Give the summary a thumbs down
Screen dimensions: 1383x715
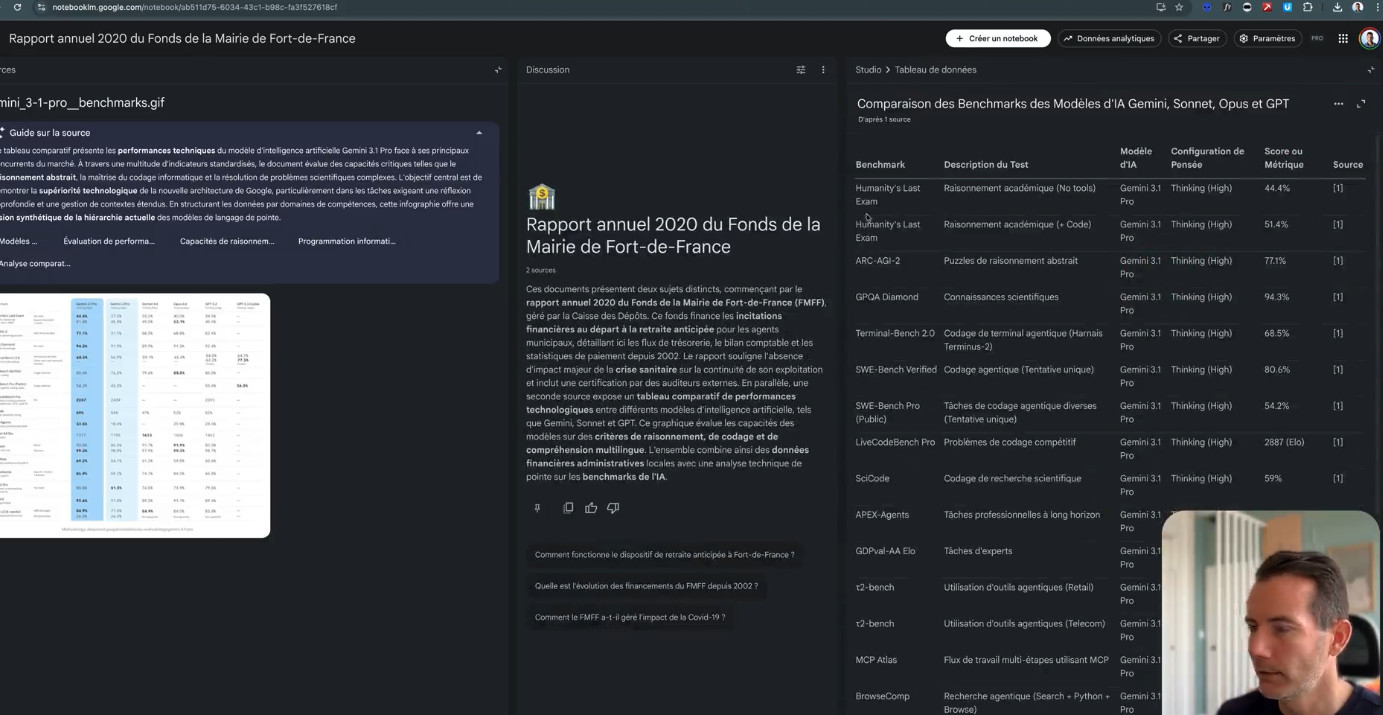pyautogui.click(x=613, y=508)
